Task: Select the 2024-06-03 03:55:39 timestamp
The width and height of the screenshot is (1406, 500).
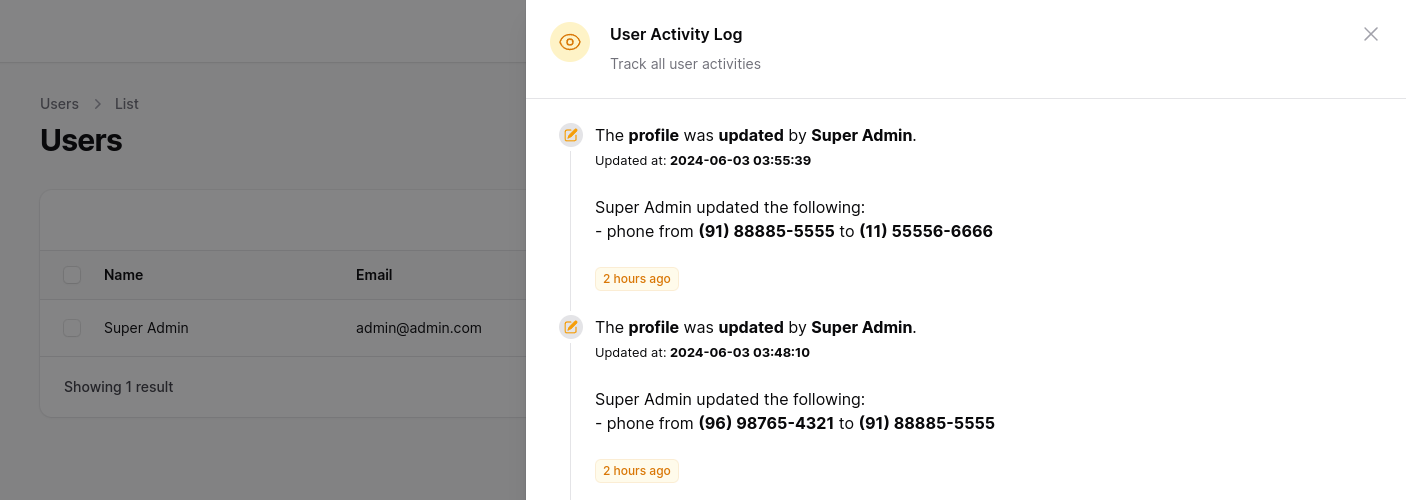Action: (740, 160)
